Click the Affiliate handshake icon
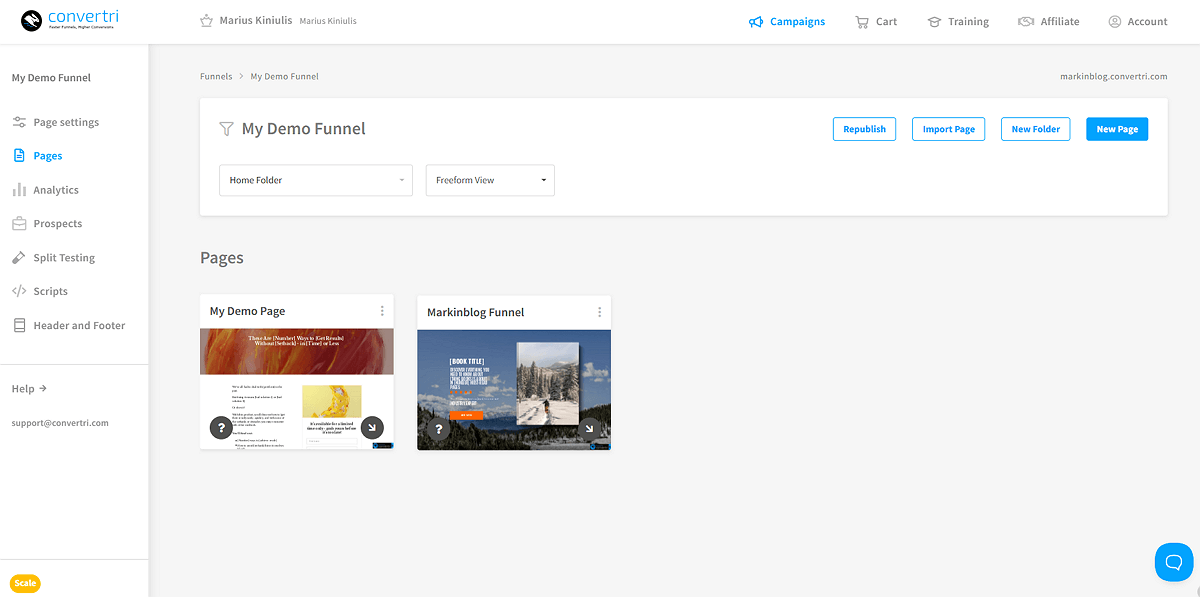 (x=1025, y=21)
